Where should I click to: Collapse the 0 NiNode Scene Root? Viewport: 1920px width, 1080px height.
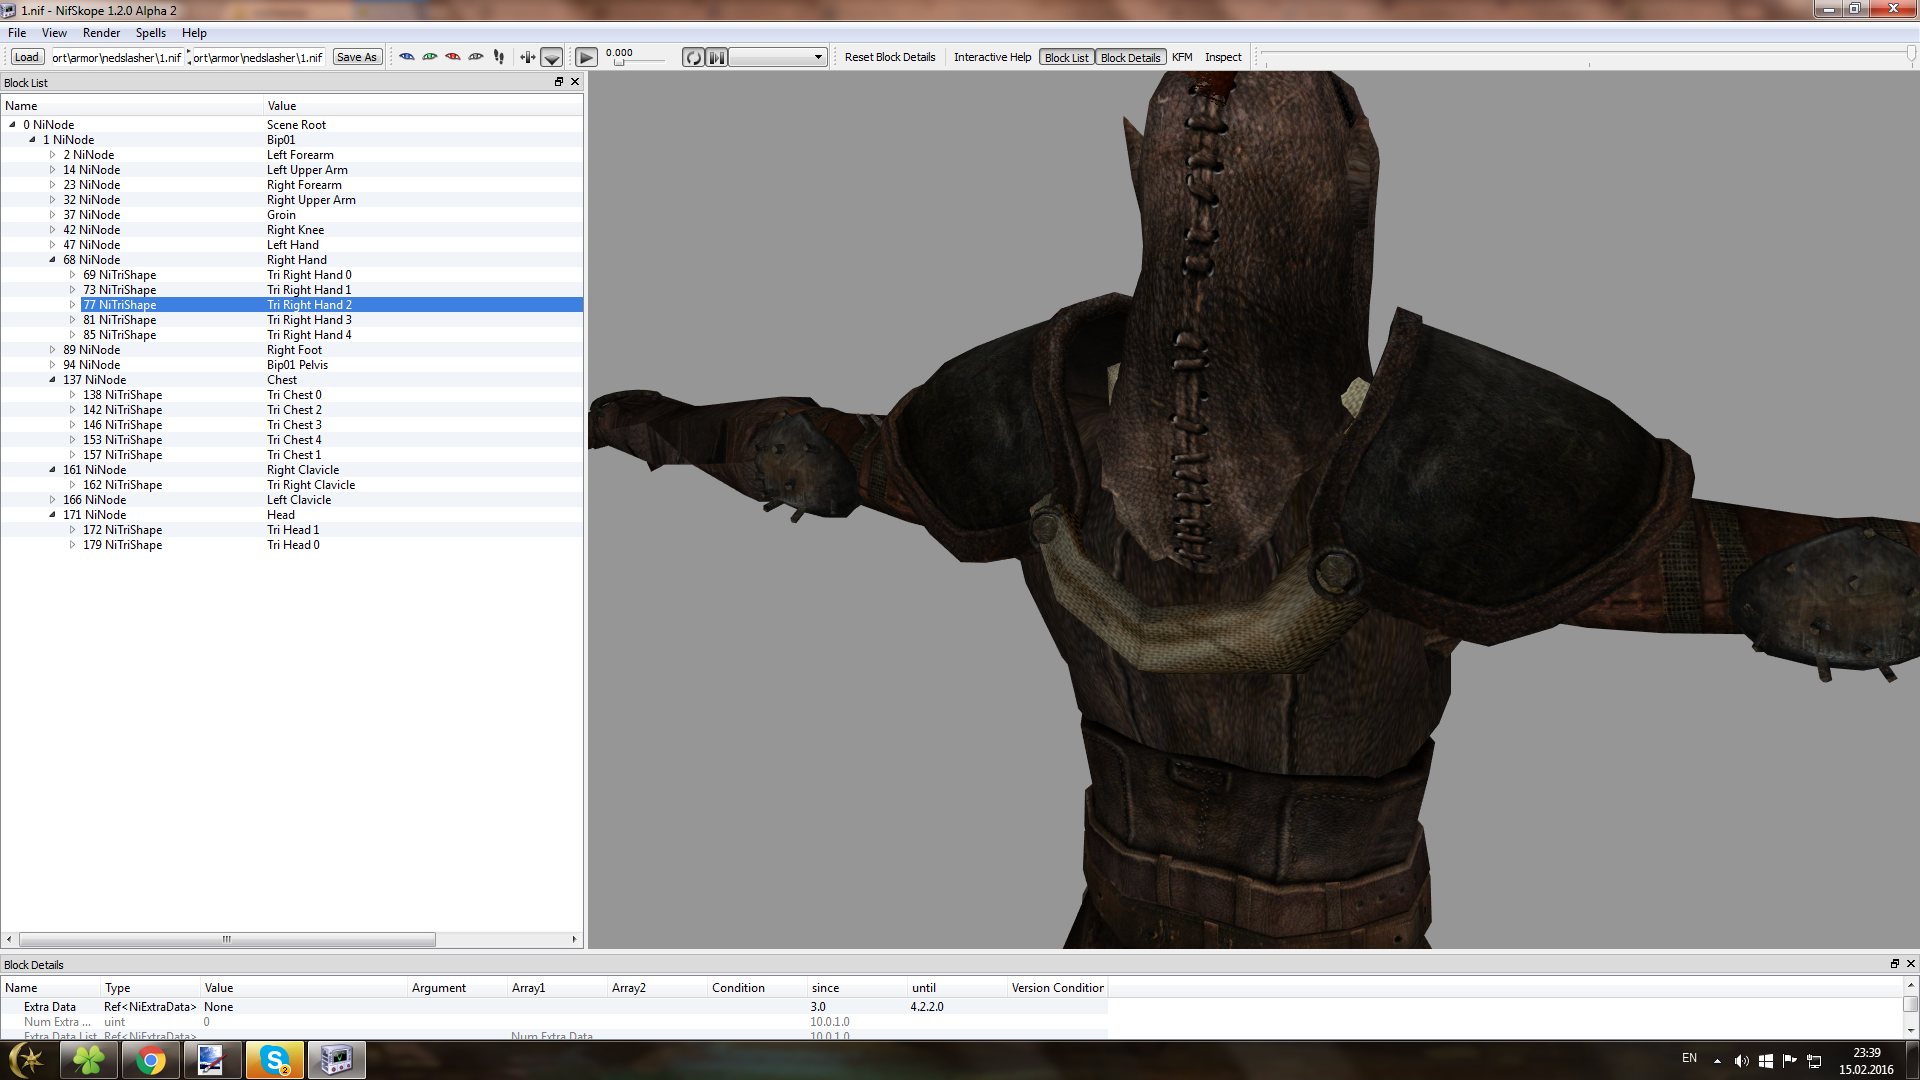click(12, 125)
